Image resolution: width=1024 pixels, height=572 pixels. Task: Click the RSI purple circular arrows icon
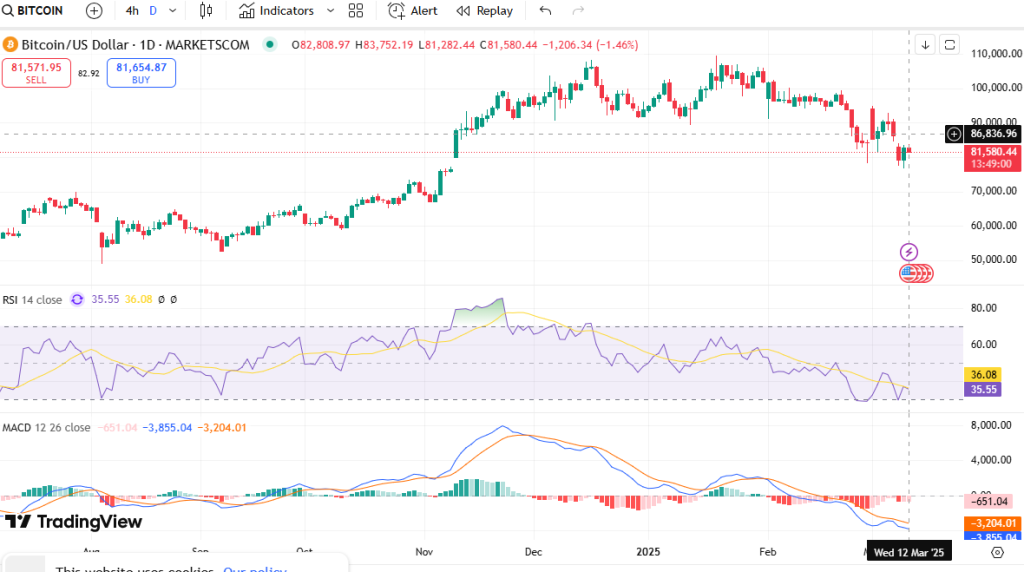click(x=77, y=300)
